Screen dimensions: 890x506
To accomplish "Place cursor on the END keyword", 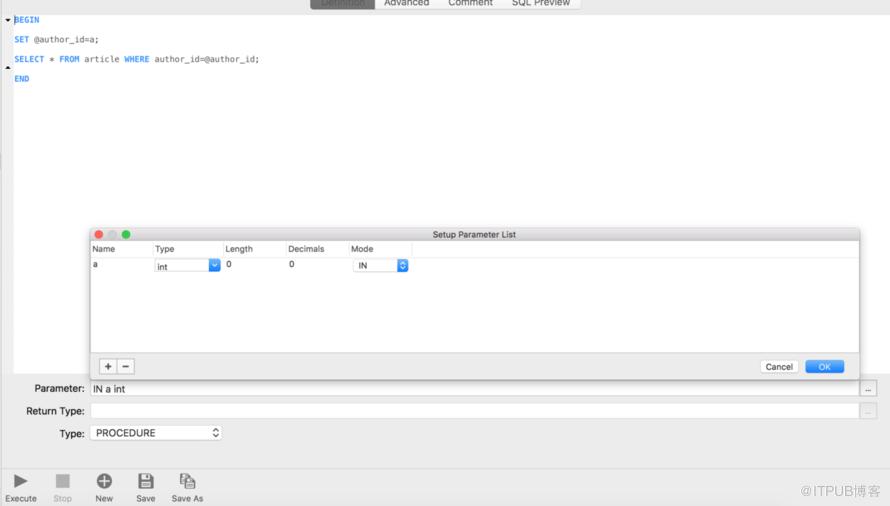I will click(22, 78).
